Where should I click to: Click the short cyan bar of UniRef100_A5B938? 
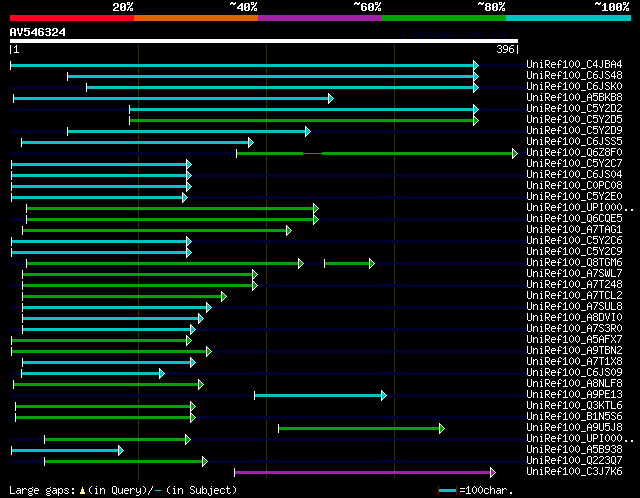pyautogui.click(x=65, y=450)
